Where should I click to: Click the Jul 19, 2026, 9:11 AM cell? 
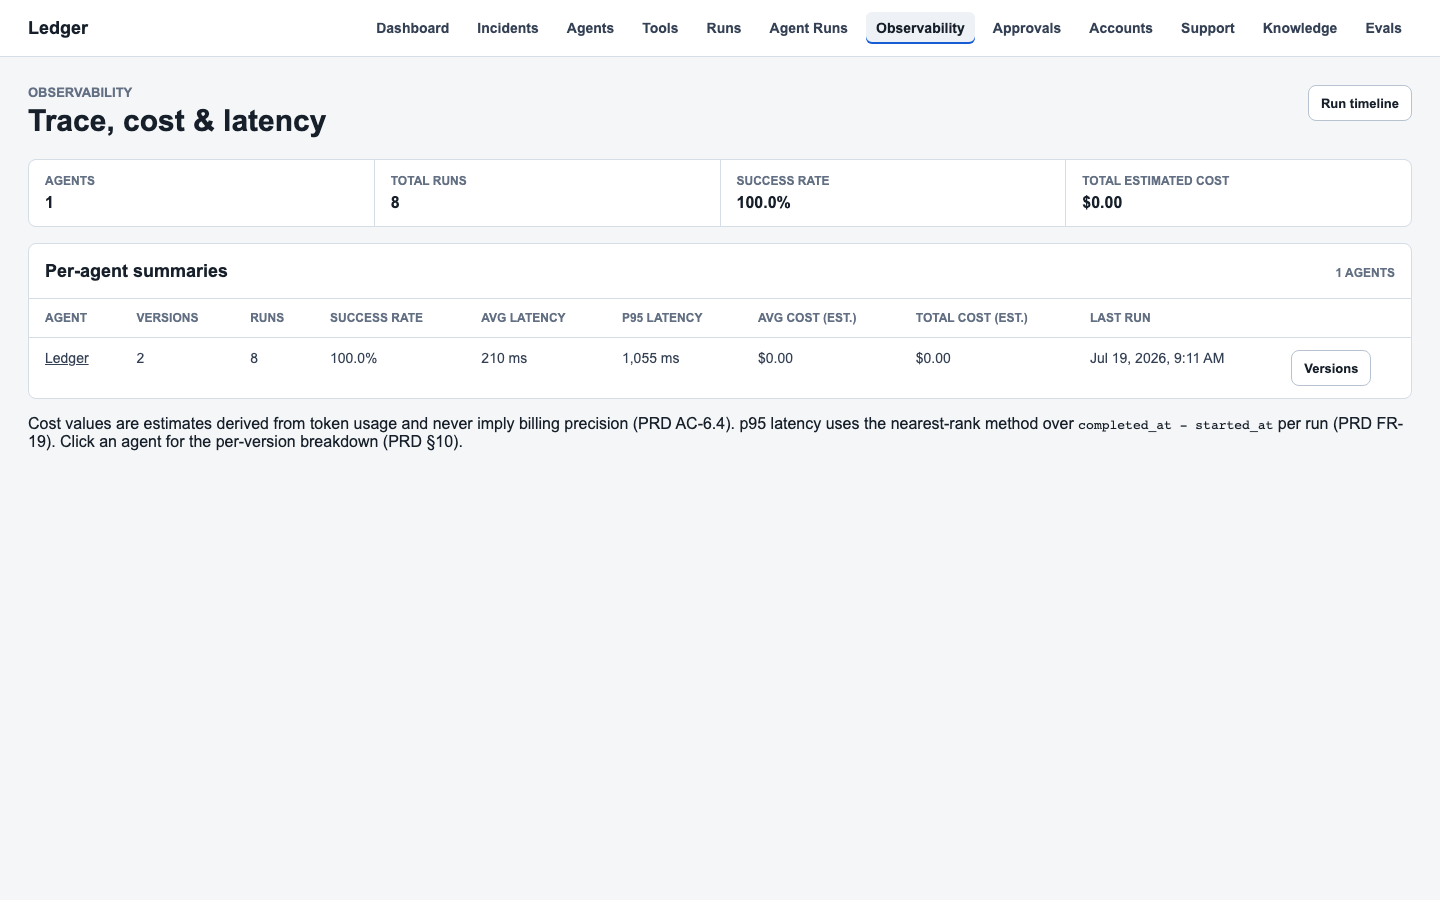(1157, 358)
